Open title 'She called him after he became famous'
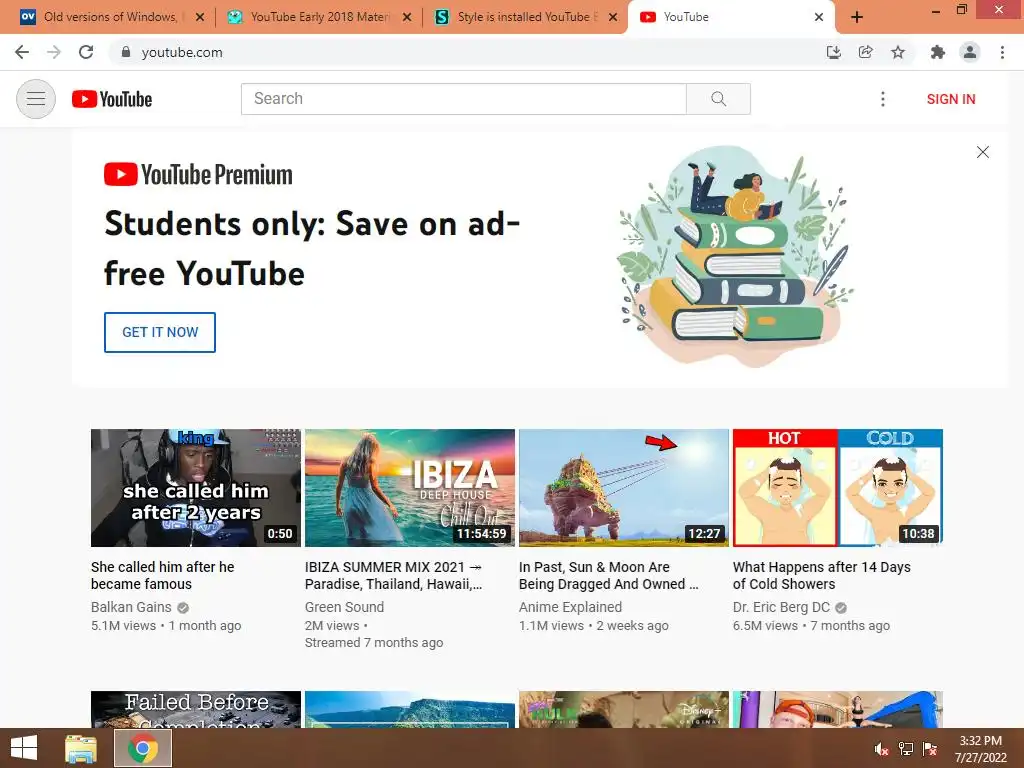The height and width of the screenshot is (768, 1024). click(163, 575)
